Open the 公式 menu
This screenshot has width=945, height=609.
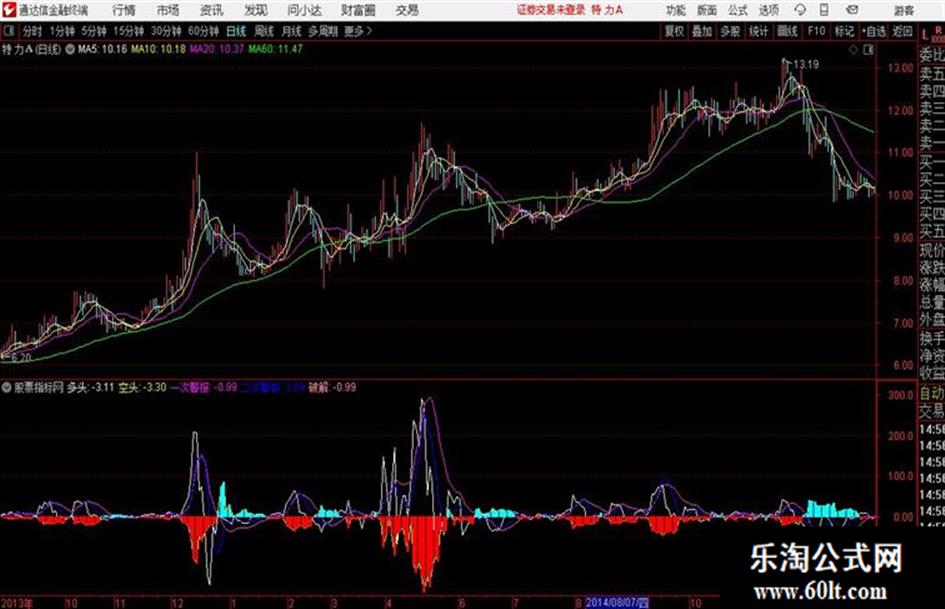point(737,10)
